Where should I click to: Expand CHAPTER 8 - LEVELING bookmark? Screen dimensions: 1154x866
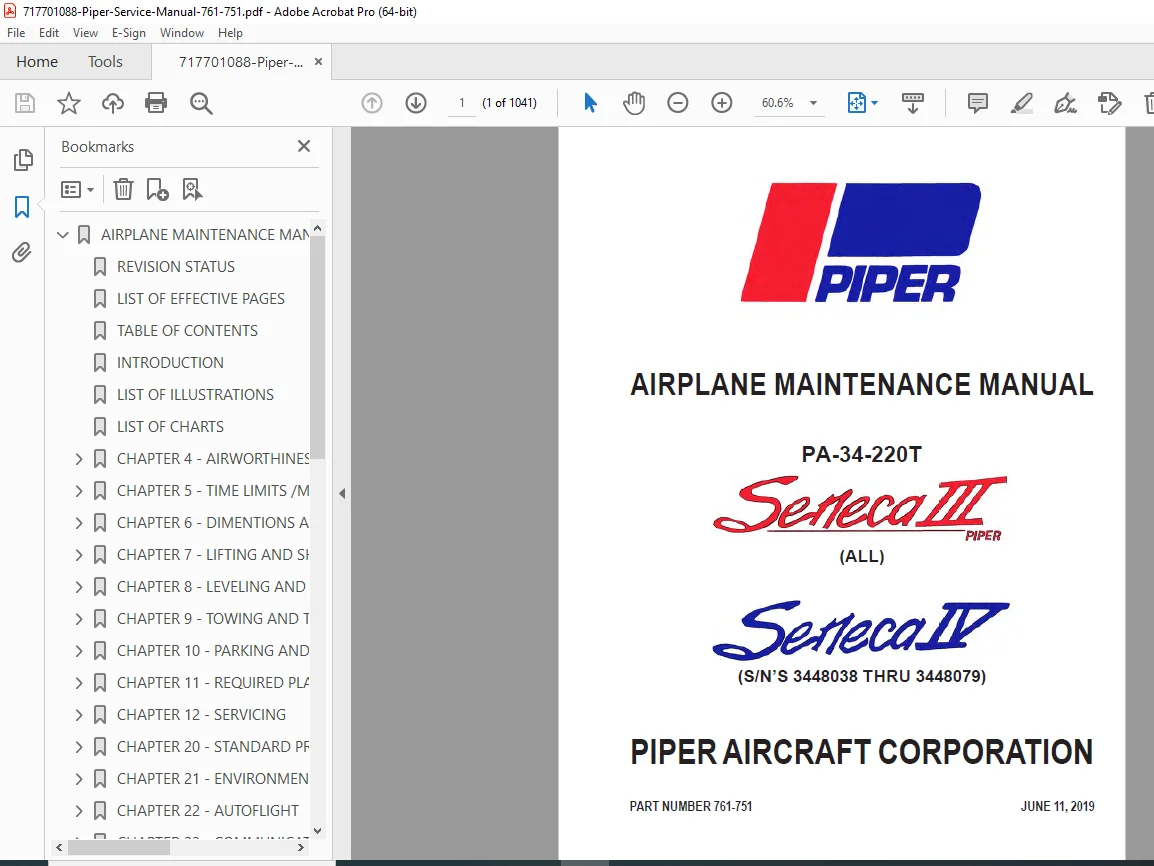(79, 587)
